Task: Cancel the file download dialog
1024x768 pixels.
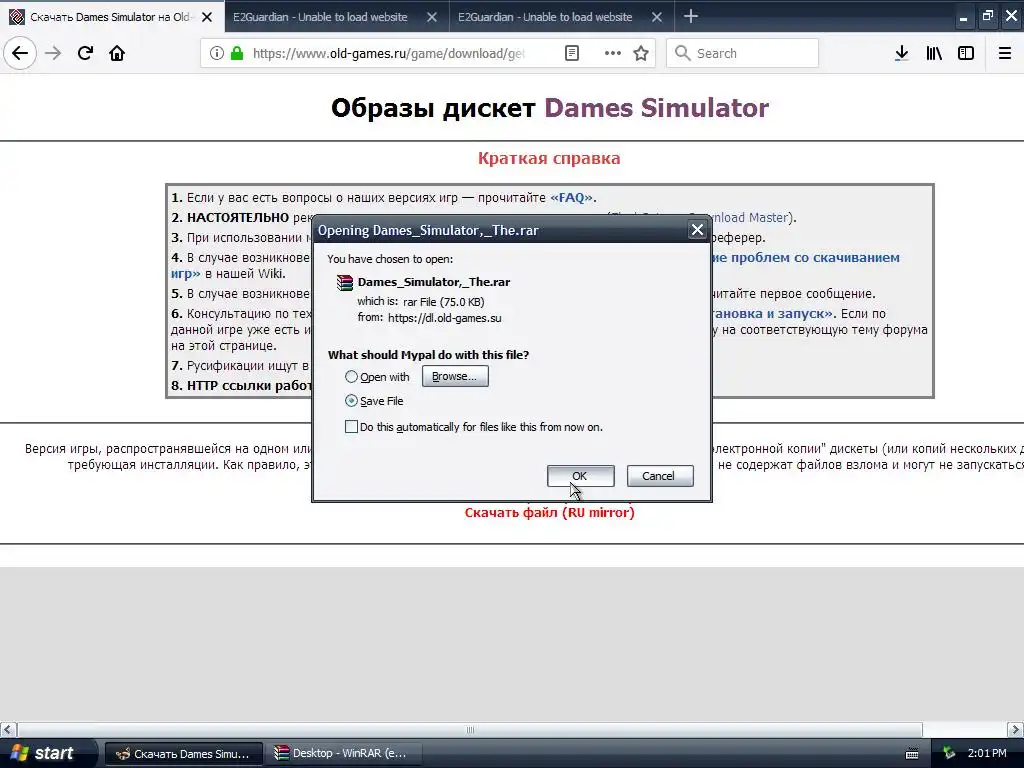Action: tap(660, 476)
